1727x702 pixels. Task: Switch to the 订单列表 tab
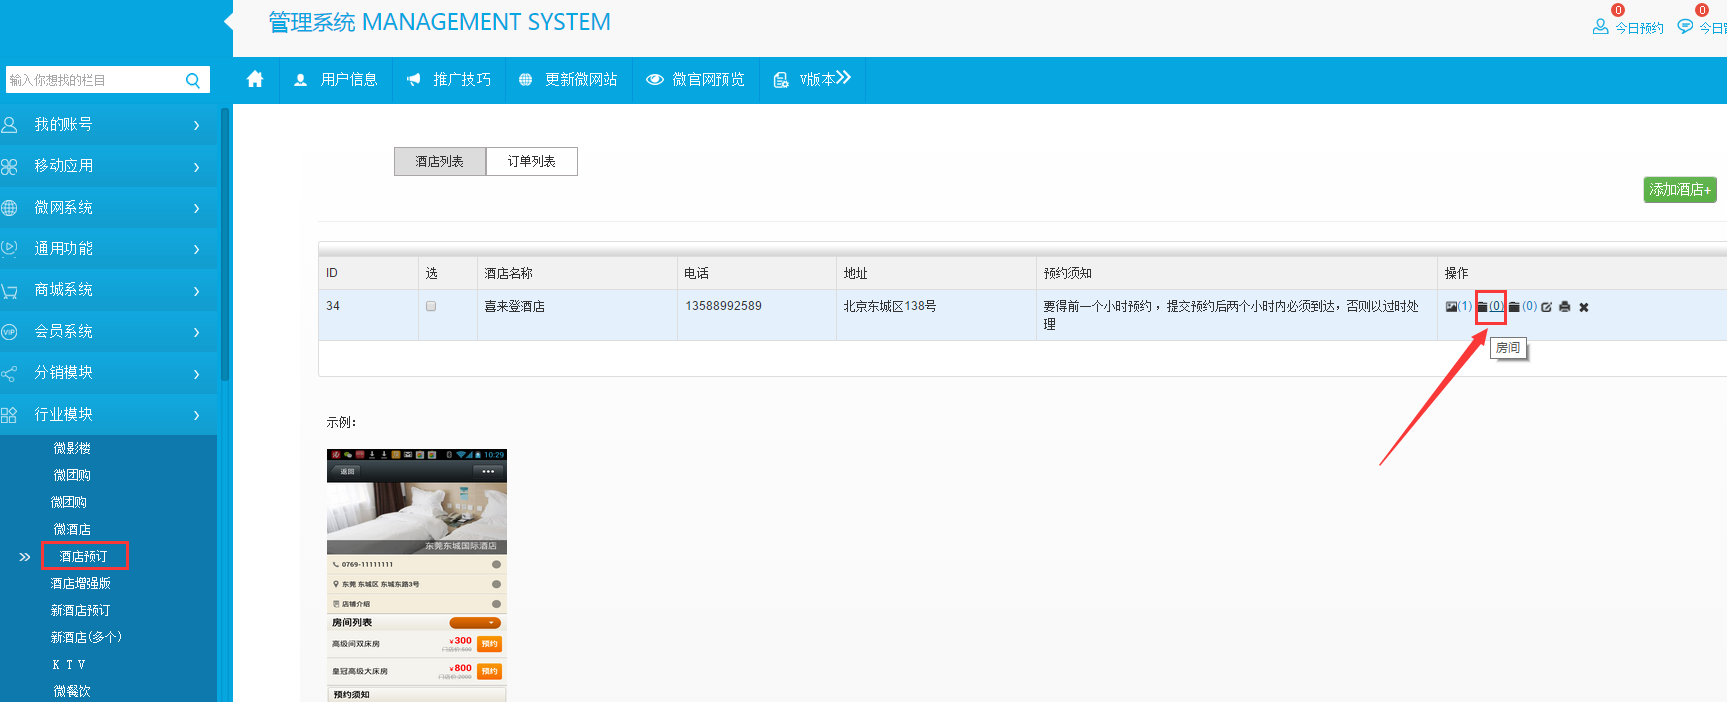(531, 161)
